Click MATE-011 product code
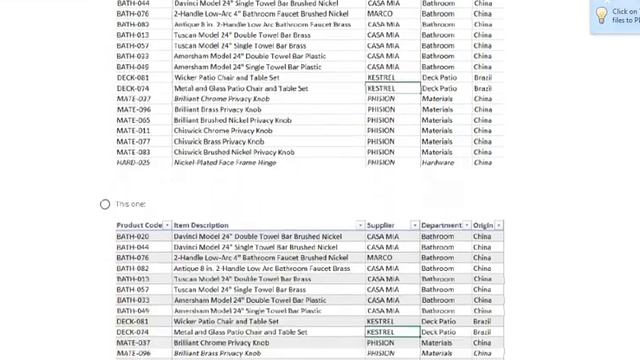Image resolution: width=640 pixels, height=360 pixels. (133, 131)
